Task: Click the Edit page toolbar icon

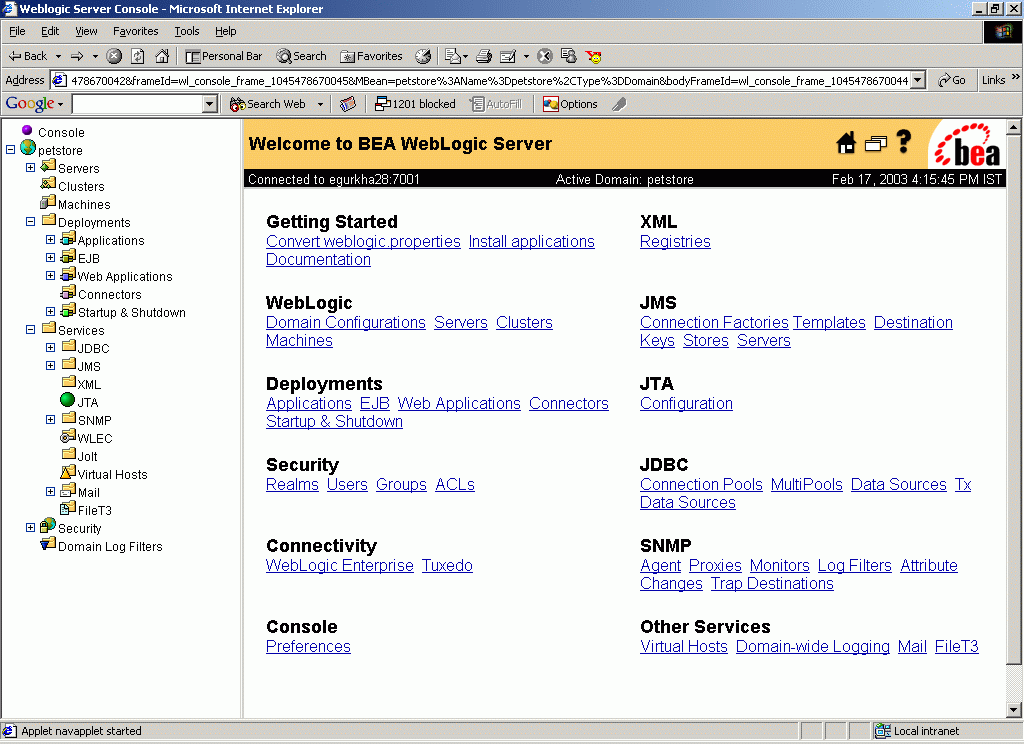Action: (507, 56)
